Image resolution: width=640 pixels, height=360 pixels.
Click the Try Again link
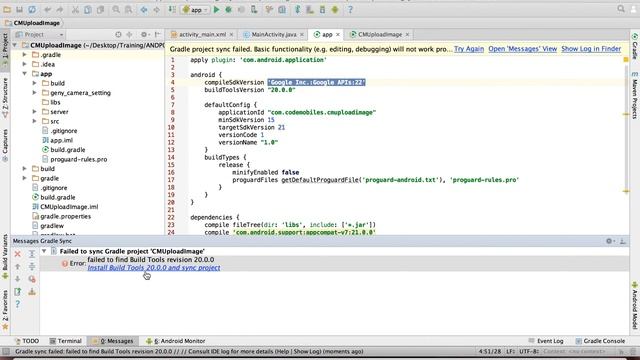point(469,49)
